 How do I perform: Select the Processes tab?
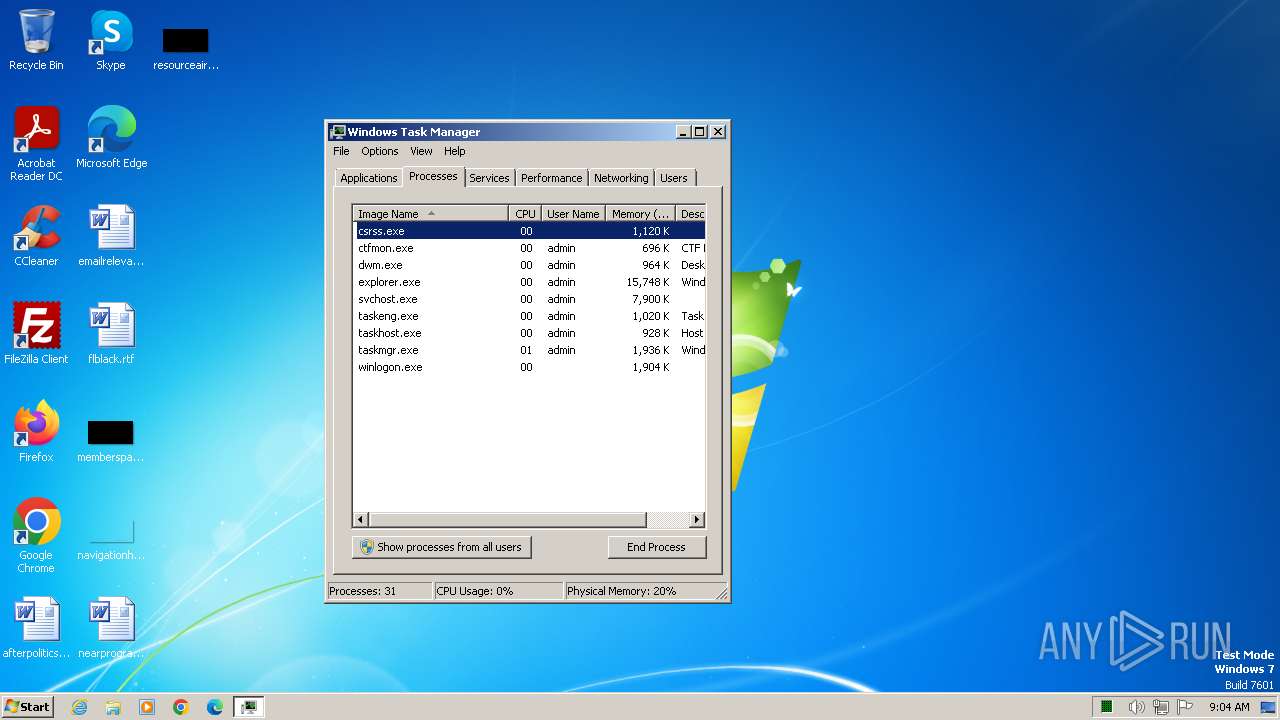(433, 176)
